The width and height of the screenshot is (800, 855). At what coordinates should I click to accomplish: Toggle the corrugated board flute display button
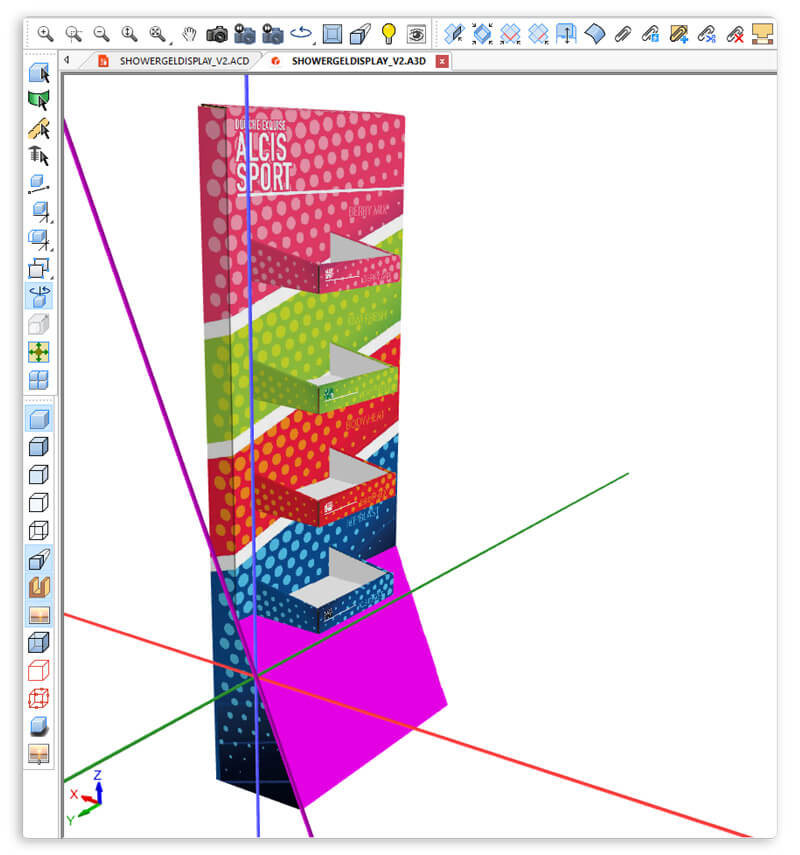coord(39,586)
